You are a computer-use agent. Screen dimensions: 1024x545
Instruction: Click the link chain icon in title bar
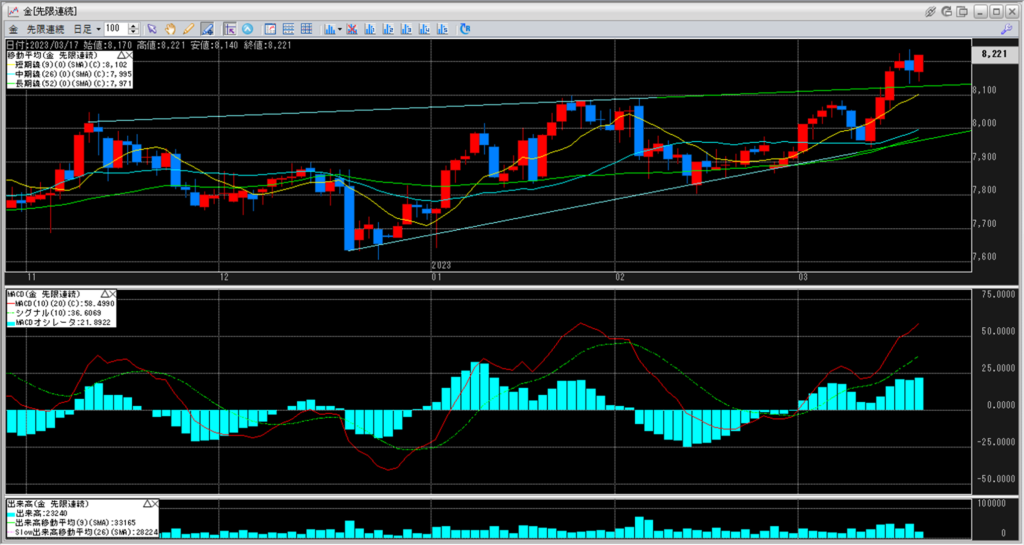click(x=930, y=10)
